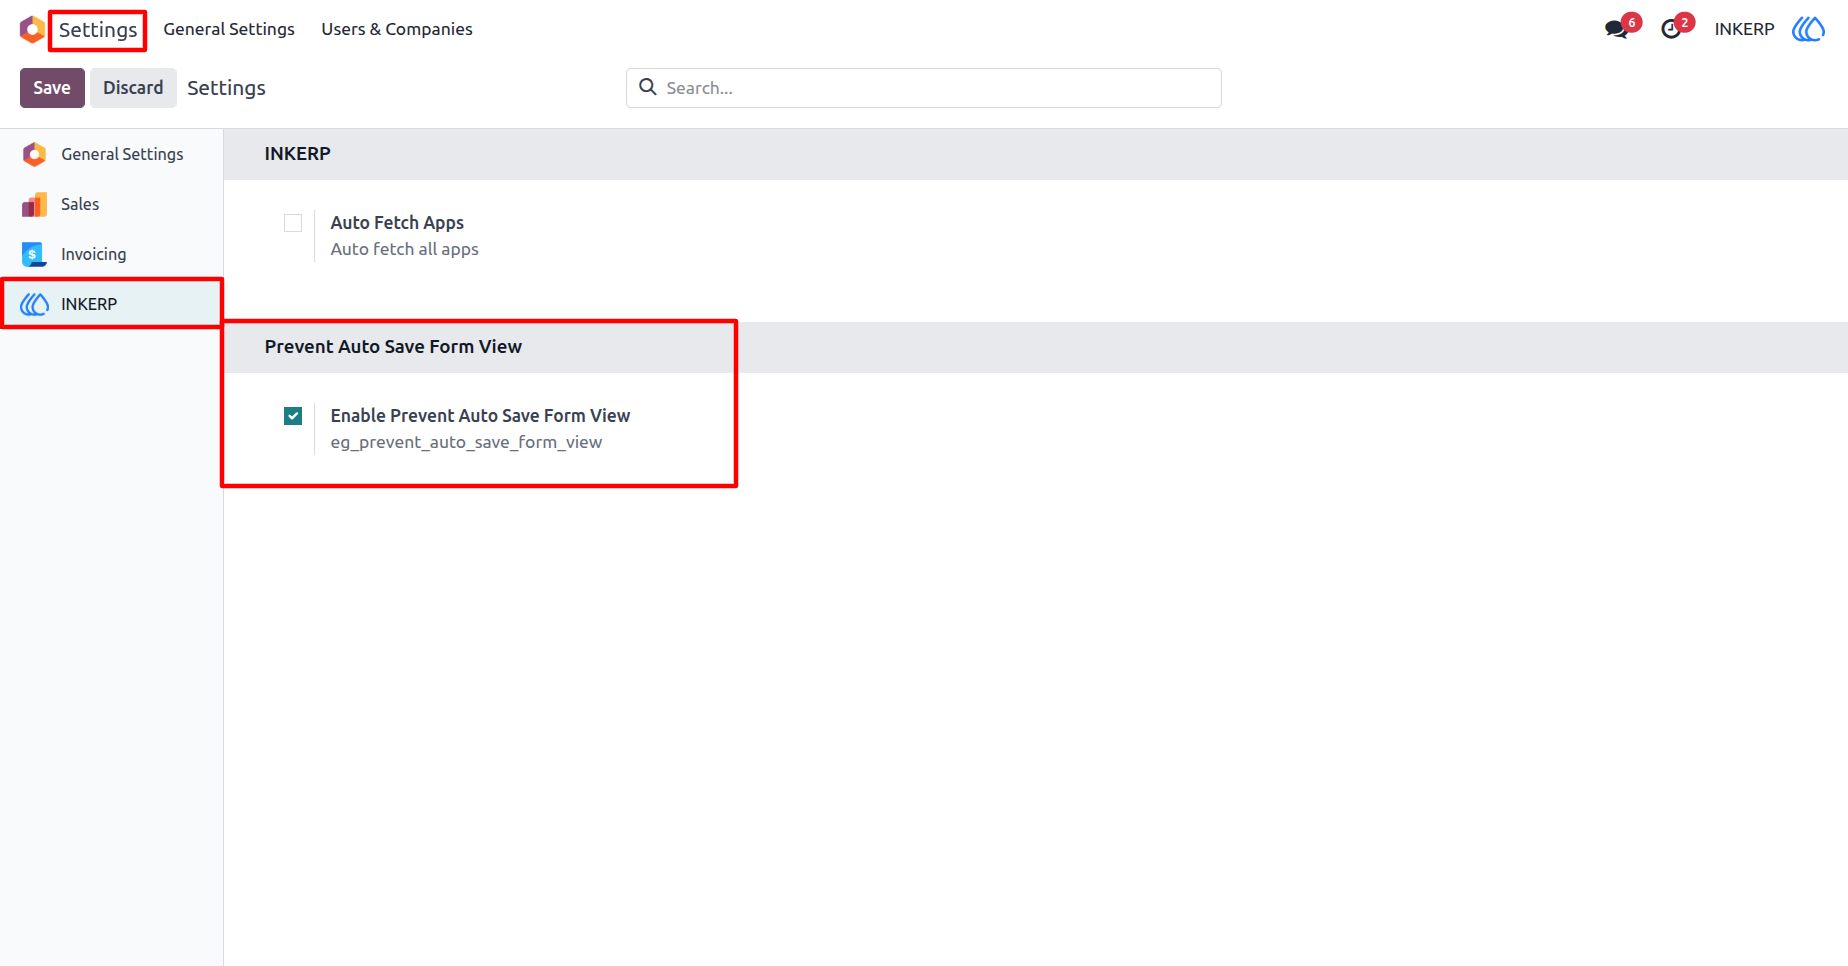
Task: Click the 'Auto fetch all apps' description
Action: point(404,249)
